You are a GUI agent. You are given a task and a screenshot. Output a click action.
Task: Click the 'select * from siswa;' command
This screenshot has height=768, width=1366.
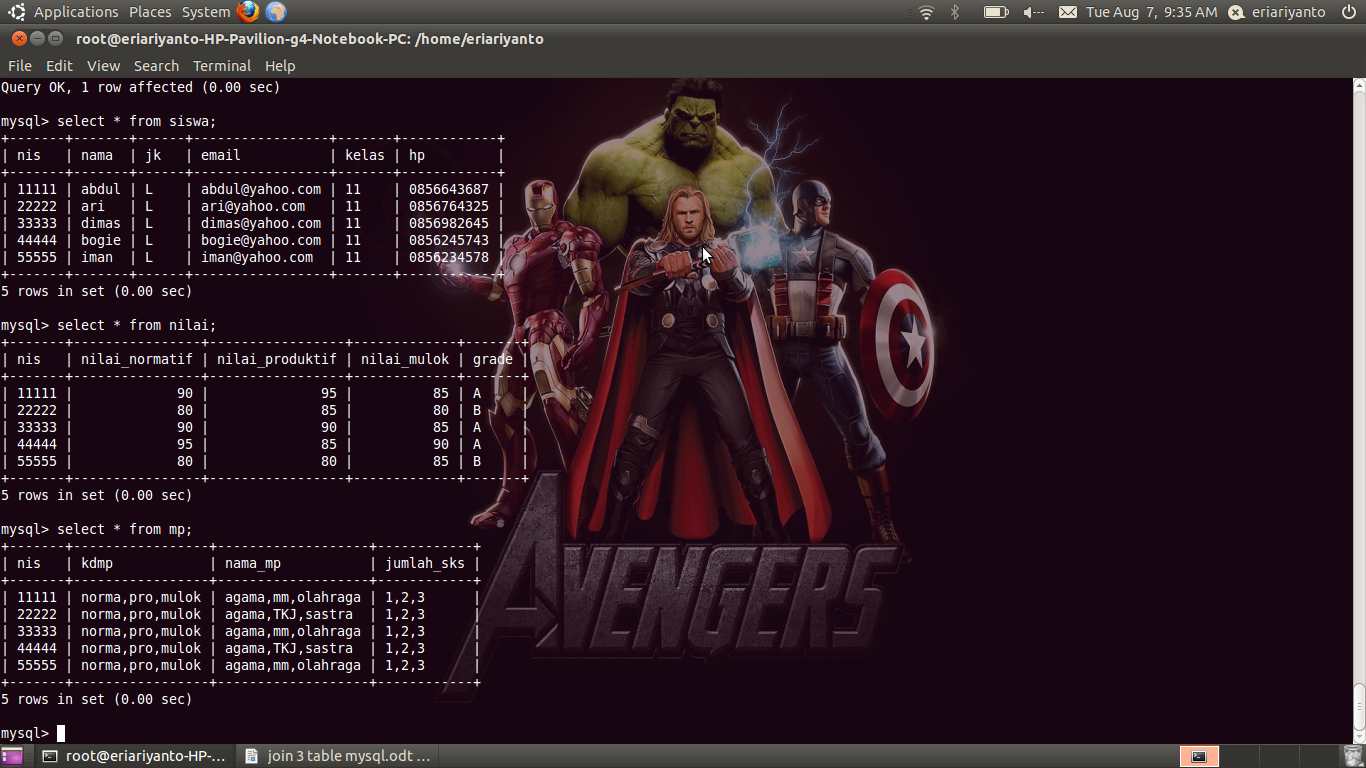137,121
